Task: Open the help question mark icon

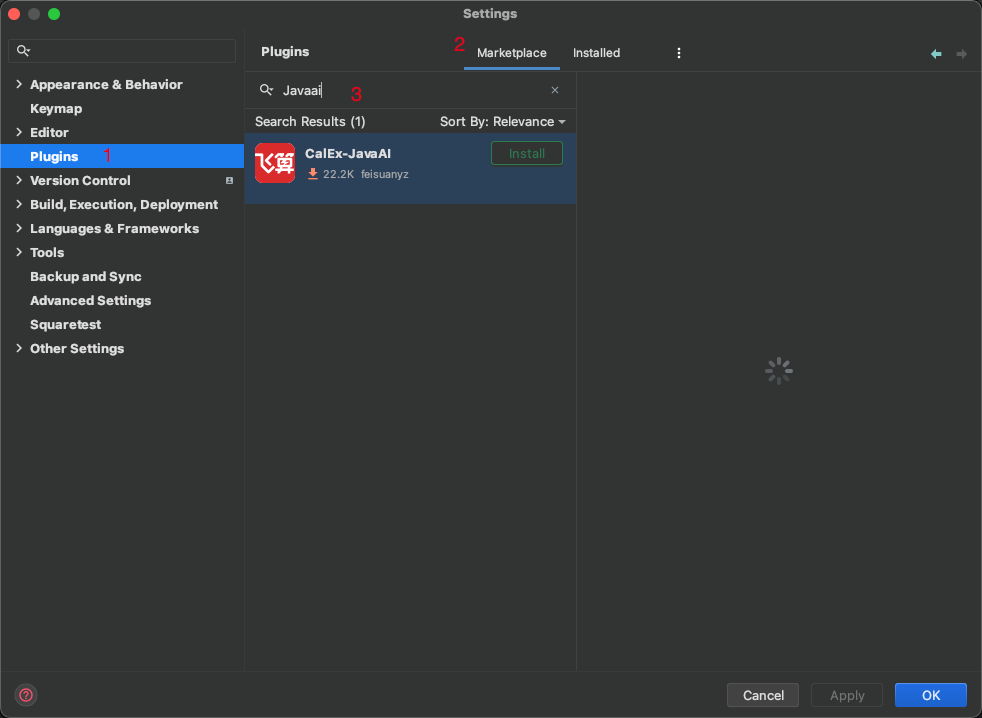Action: 26,695
